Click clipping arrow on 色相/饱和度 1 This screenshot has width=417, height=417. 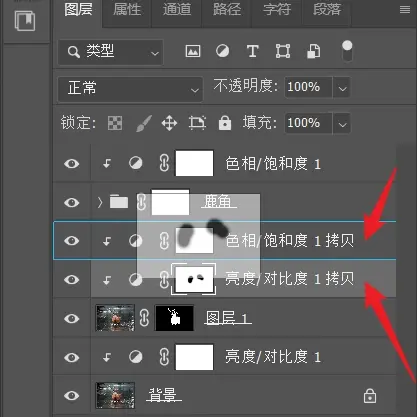107,164
